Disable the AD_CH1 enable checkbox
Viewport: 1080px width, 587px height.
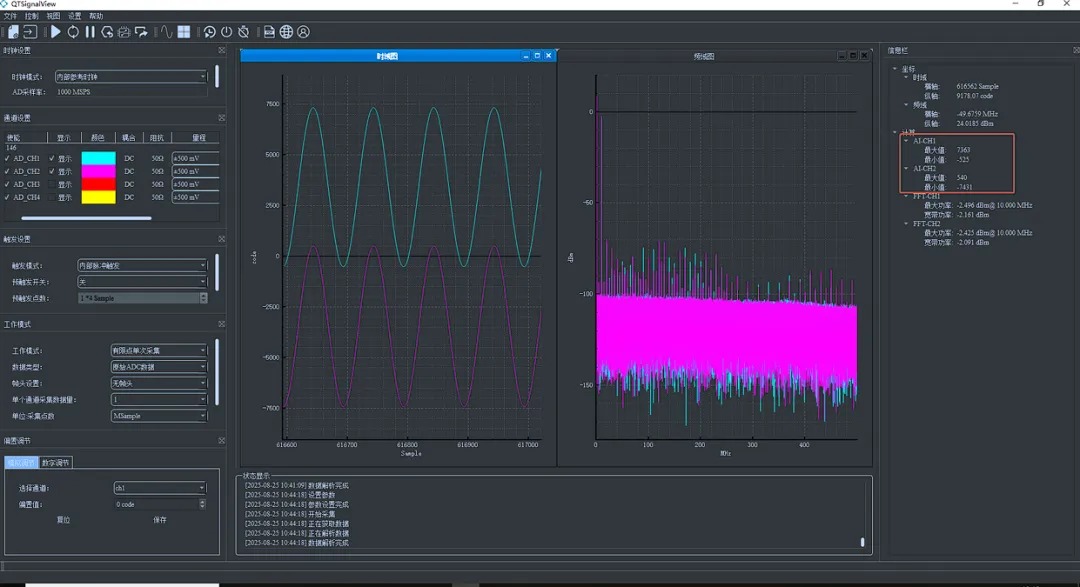point(7,158)
